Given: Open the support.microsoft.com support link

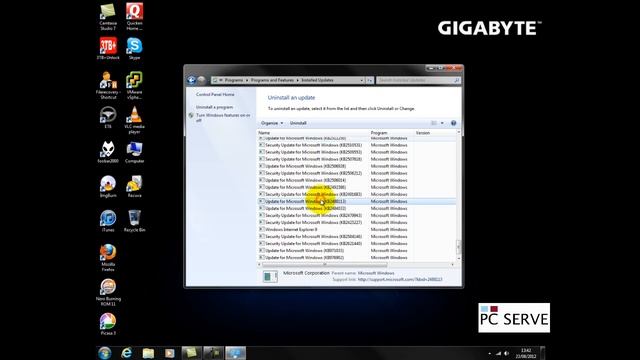Looking at the screenshot, I should point(400,280).
